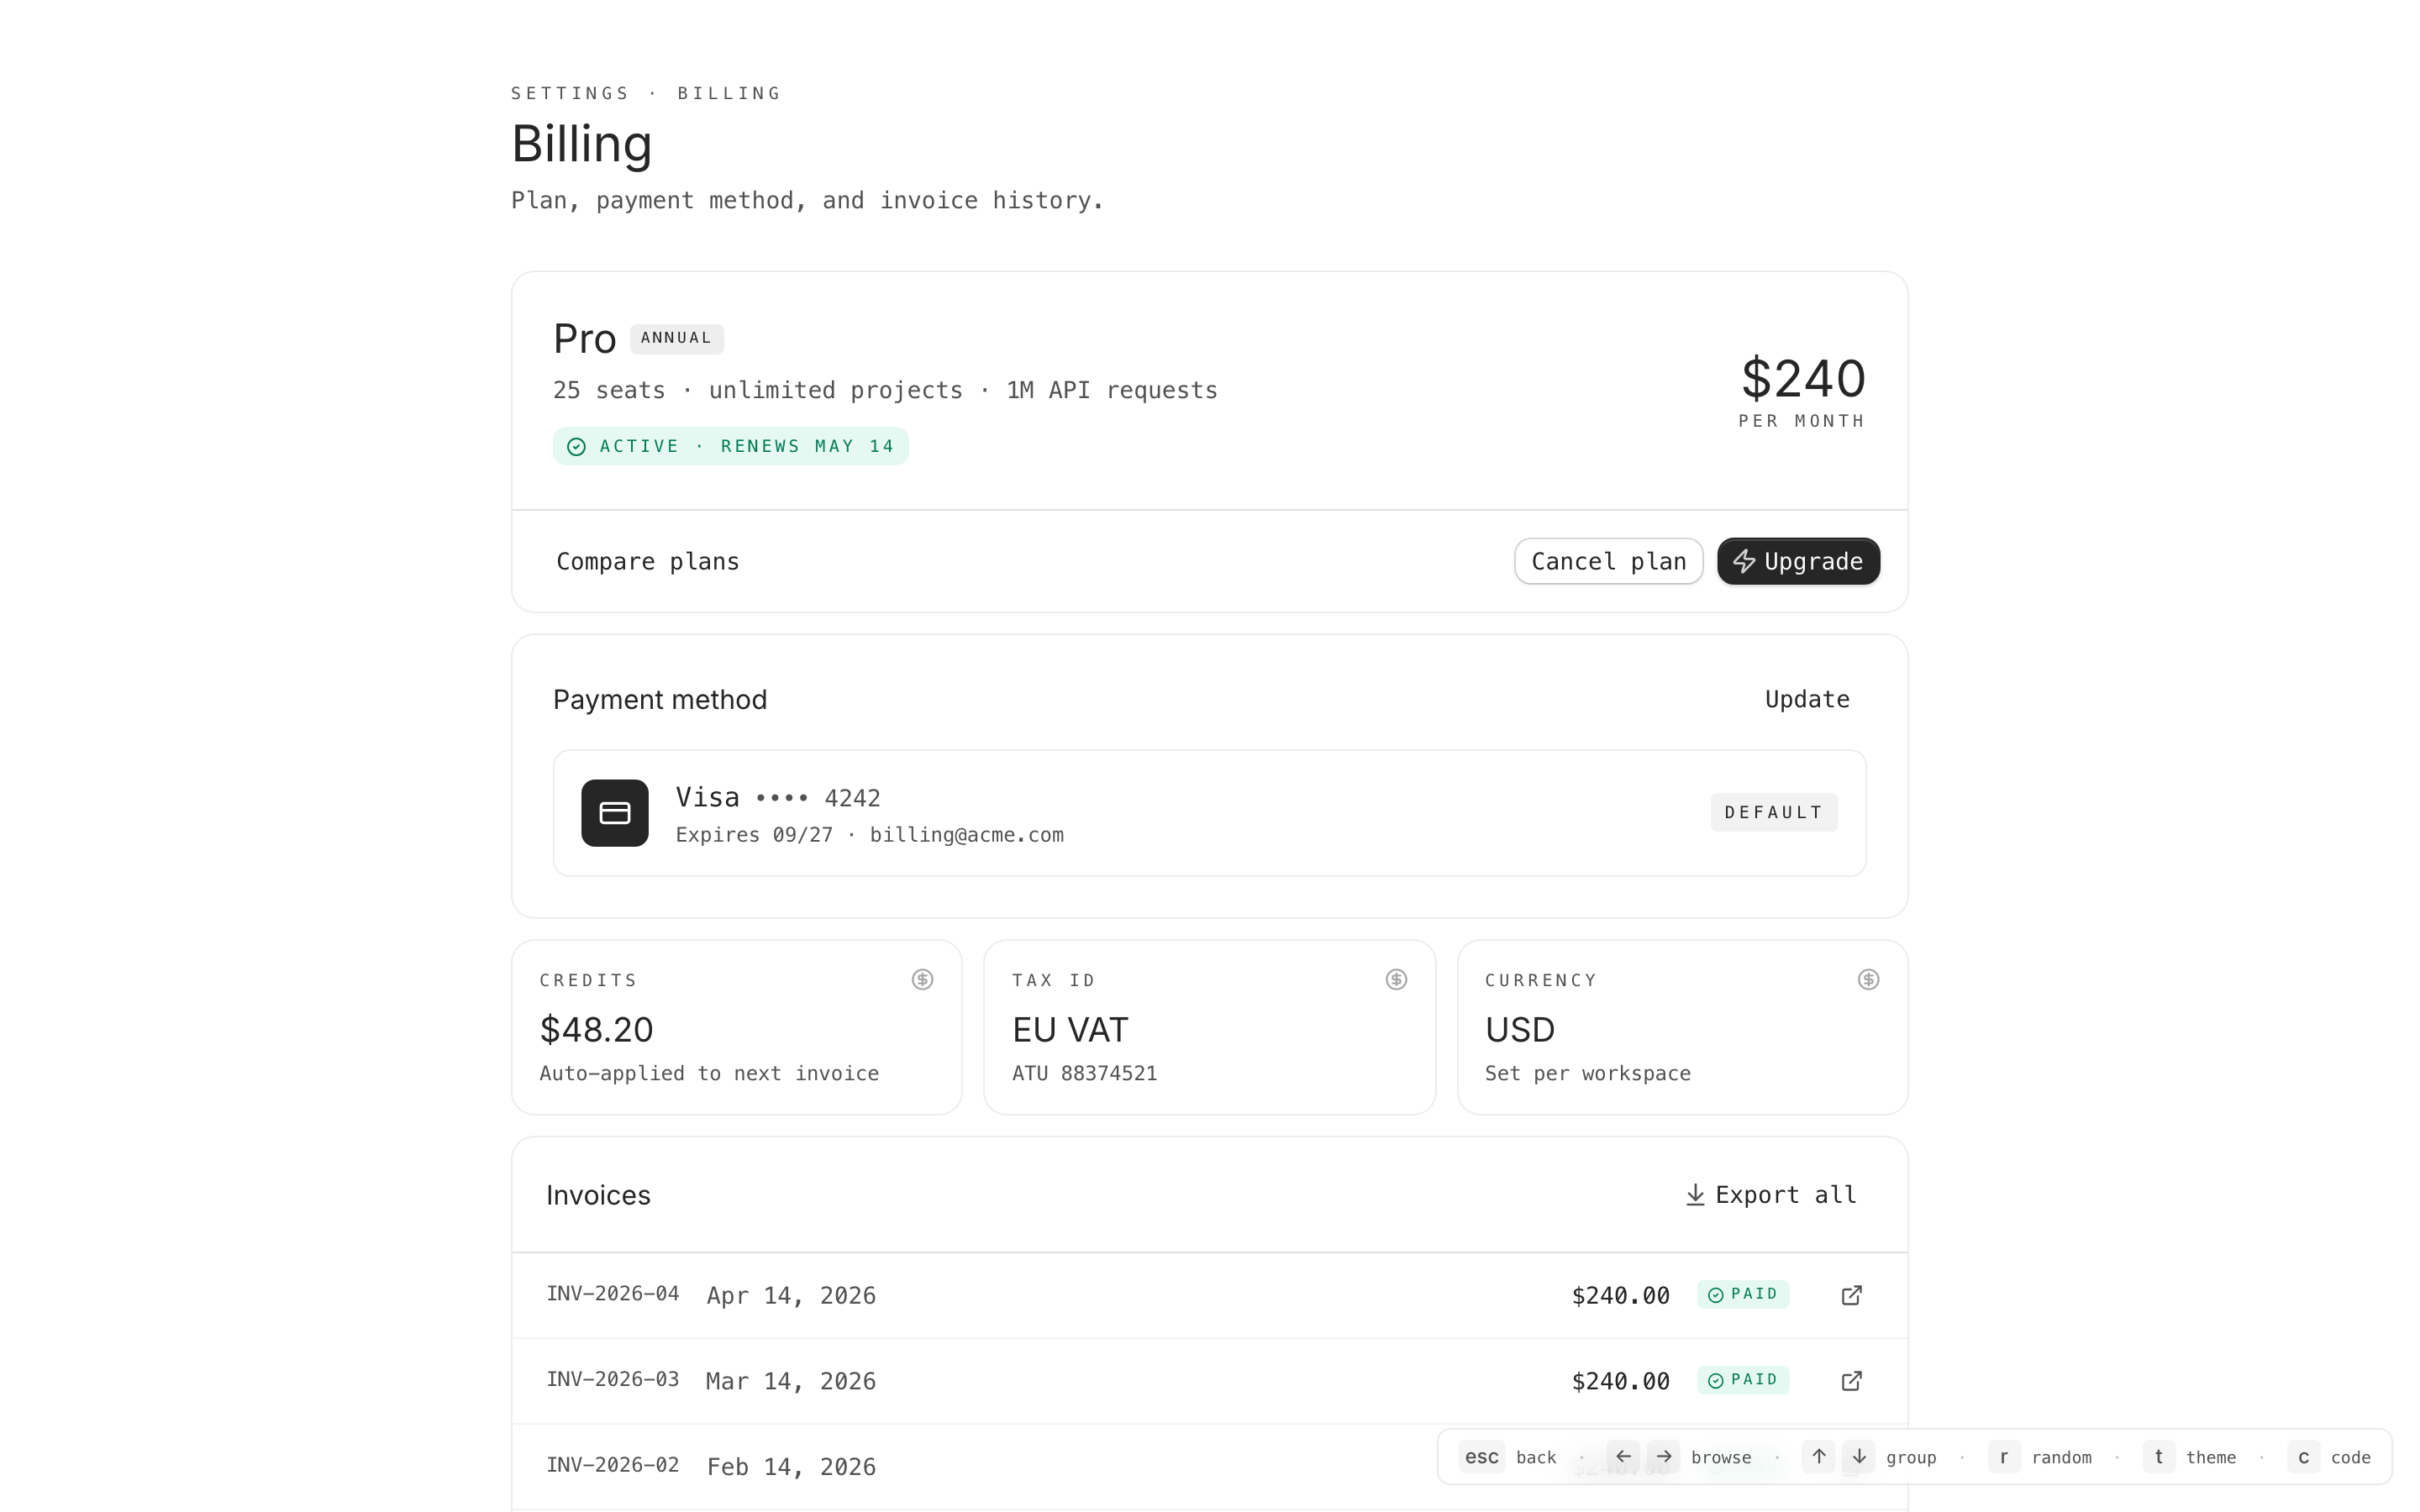
Task: Click the c code key button
Action: (2303, 1457)
